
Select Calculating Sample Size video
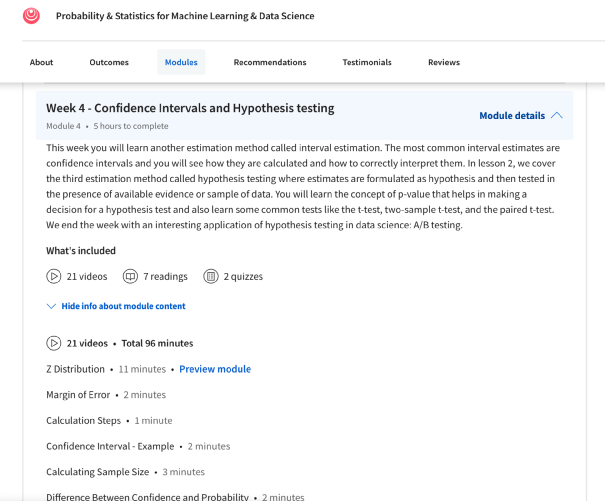[x=97, y=472]
